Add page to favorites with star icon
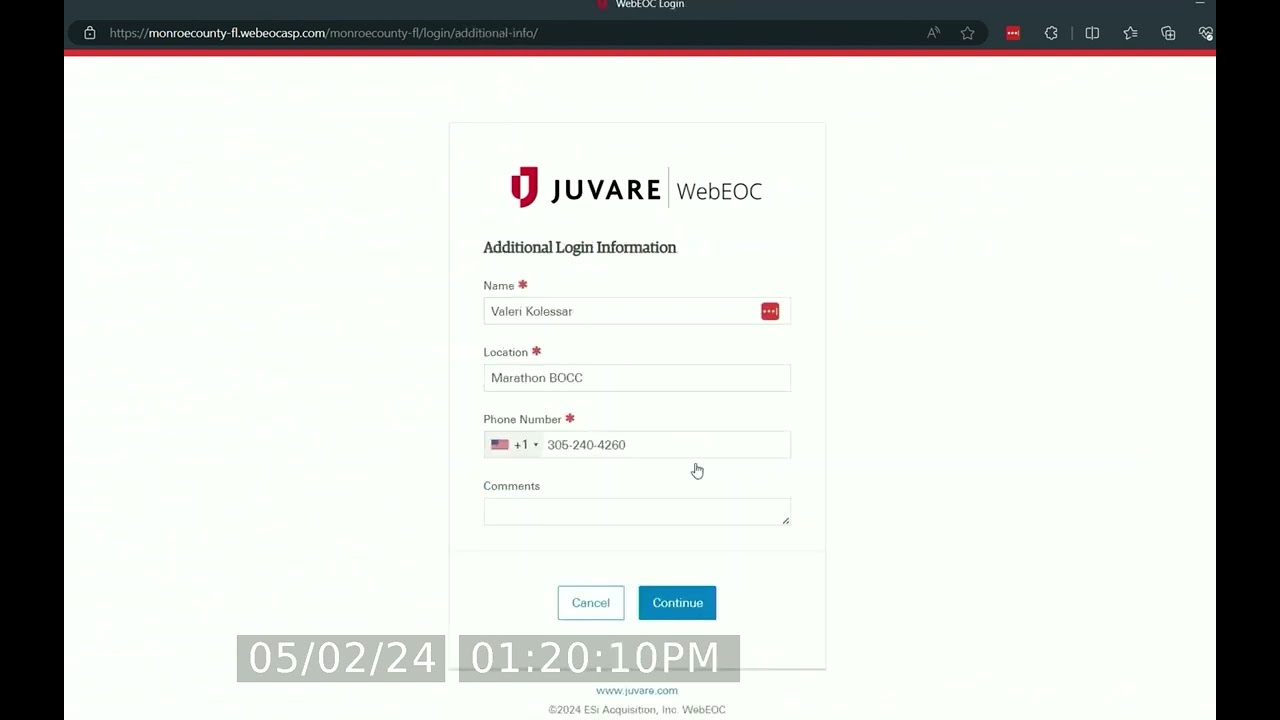This screenshot has width=1280, height=720. (x=968, y=33)
